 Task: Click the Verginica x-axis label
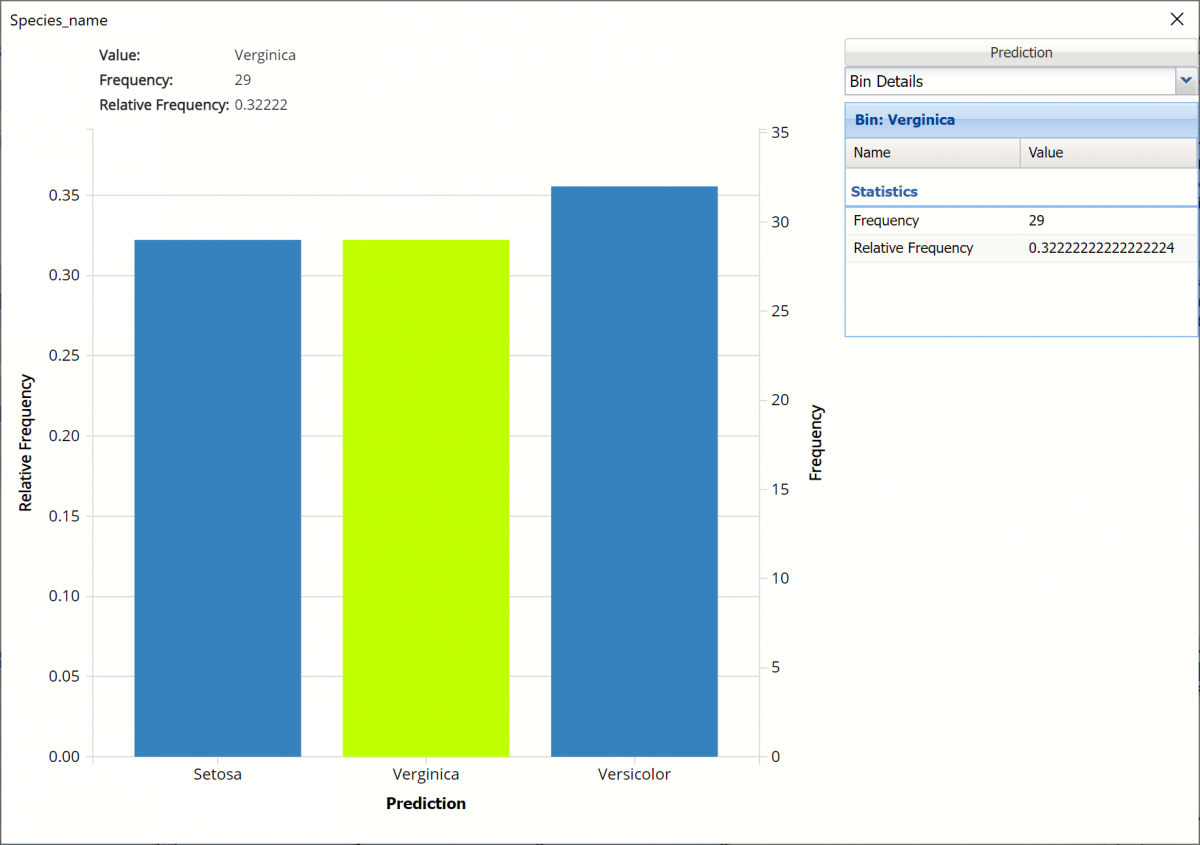426,774
